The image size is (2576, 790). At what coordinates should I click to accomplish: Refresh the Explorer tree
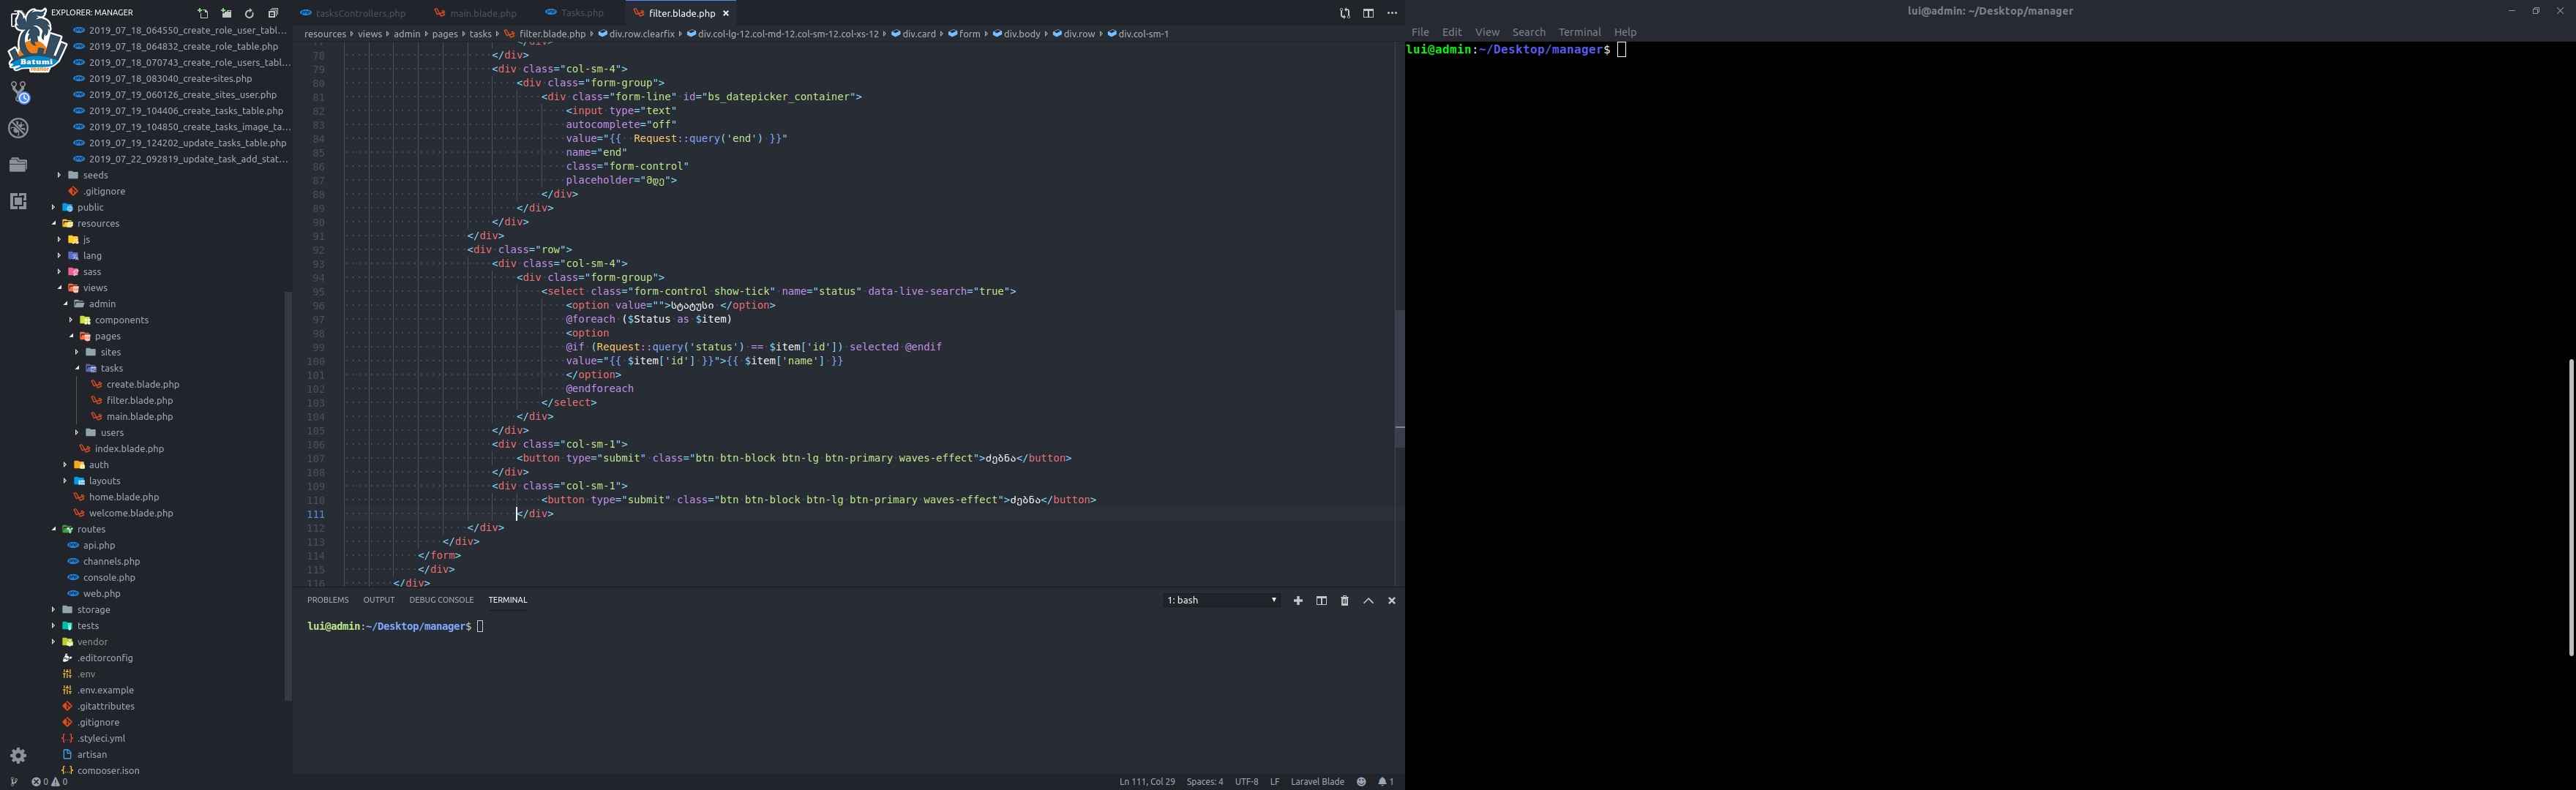250,13
